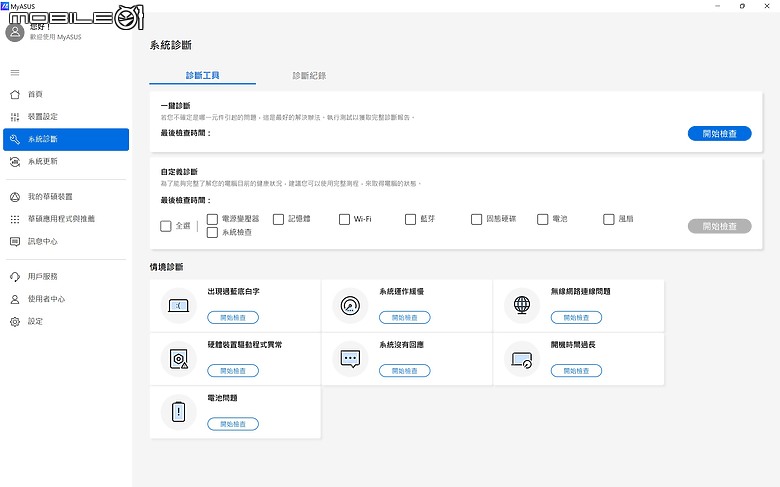Open the 我的華碩裝置 icon

(15, 197)
